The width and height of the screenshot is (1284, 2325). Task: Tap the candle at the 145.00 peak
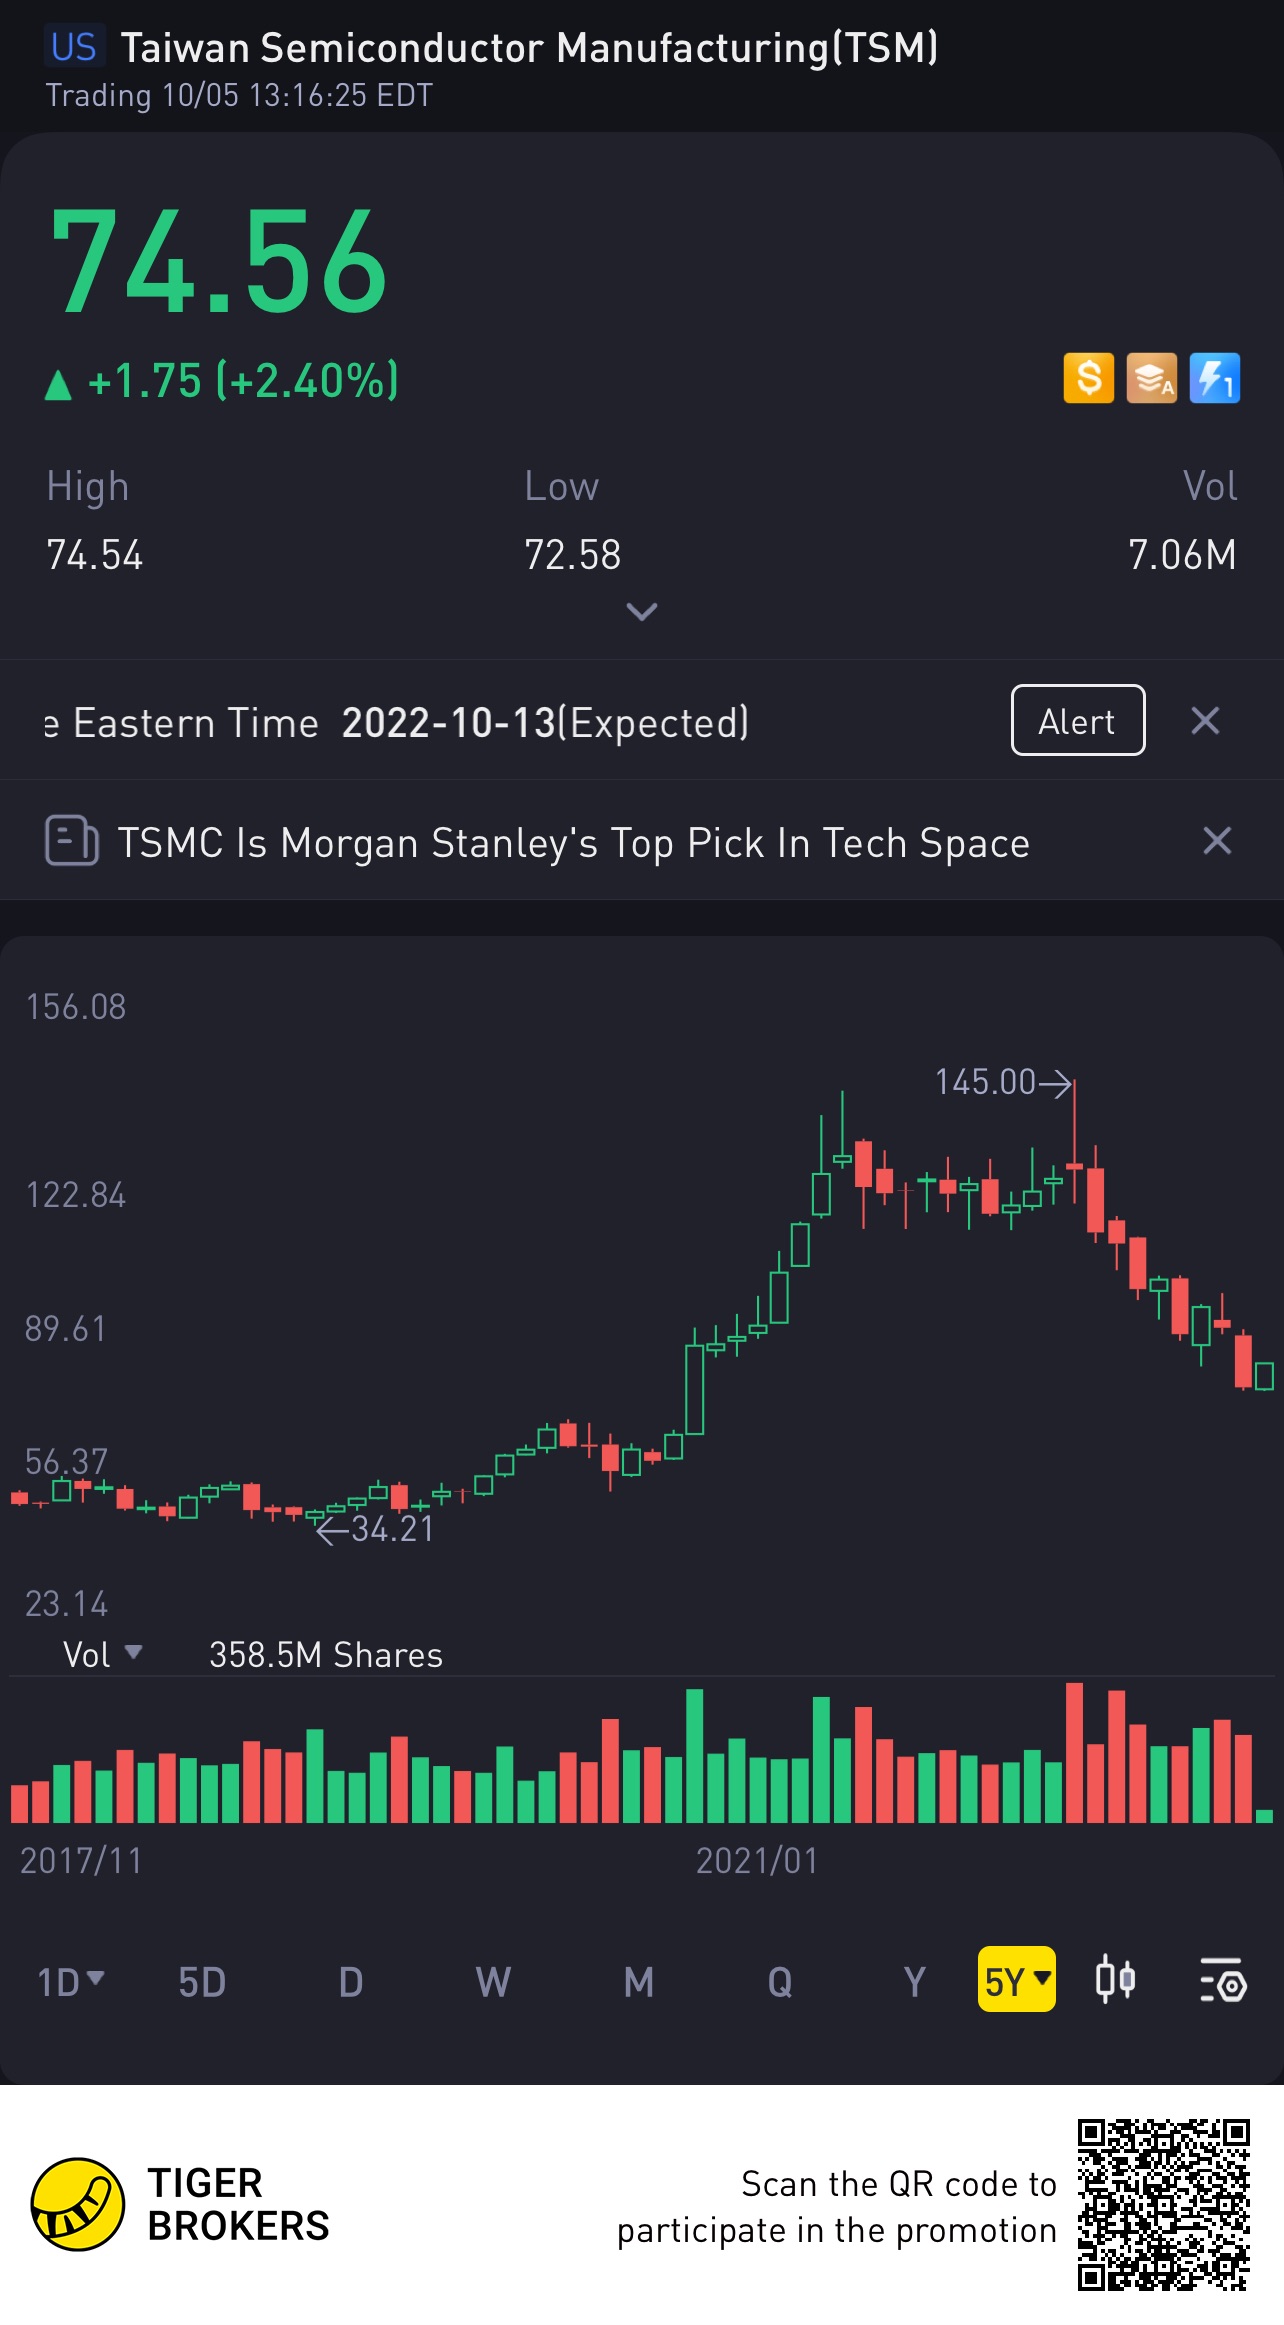coord(1075,1165)
